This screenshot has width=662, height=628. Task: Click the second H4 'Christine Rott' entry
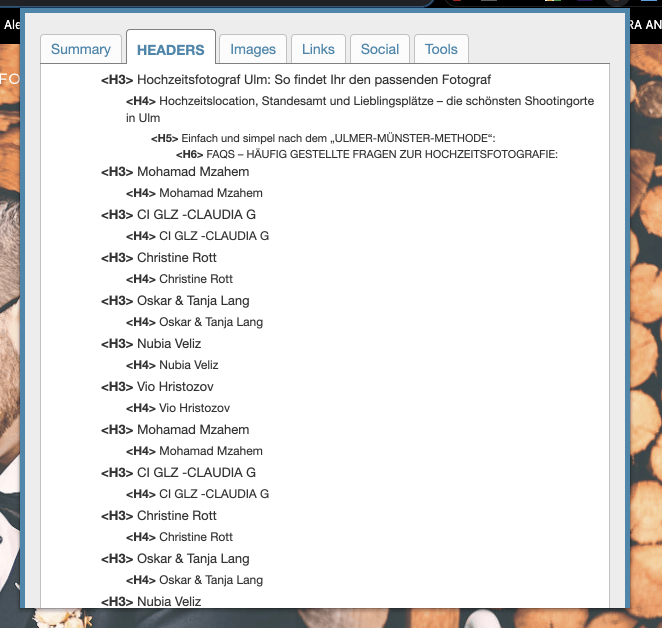[179, 537]
